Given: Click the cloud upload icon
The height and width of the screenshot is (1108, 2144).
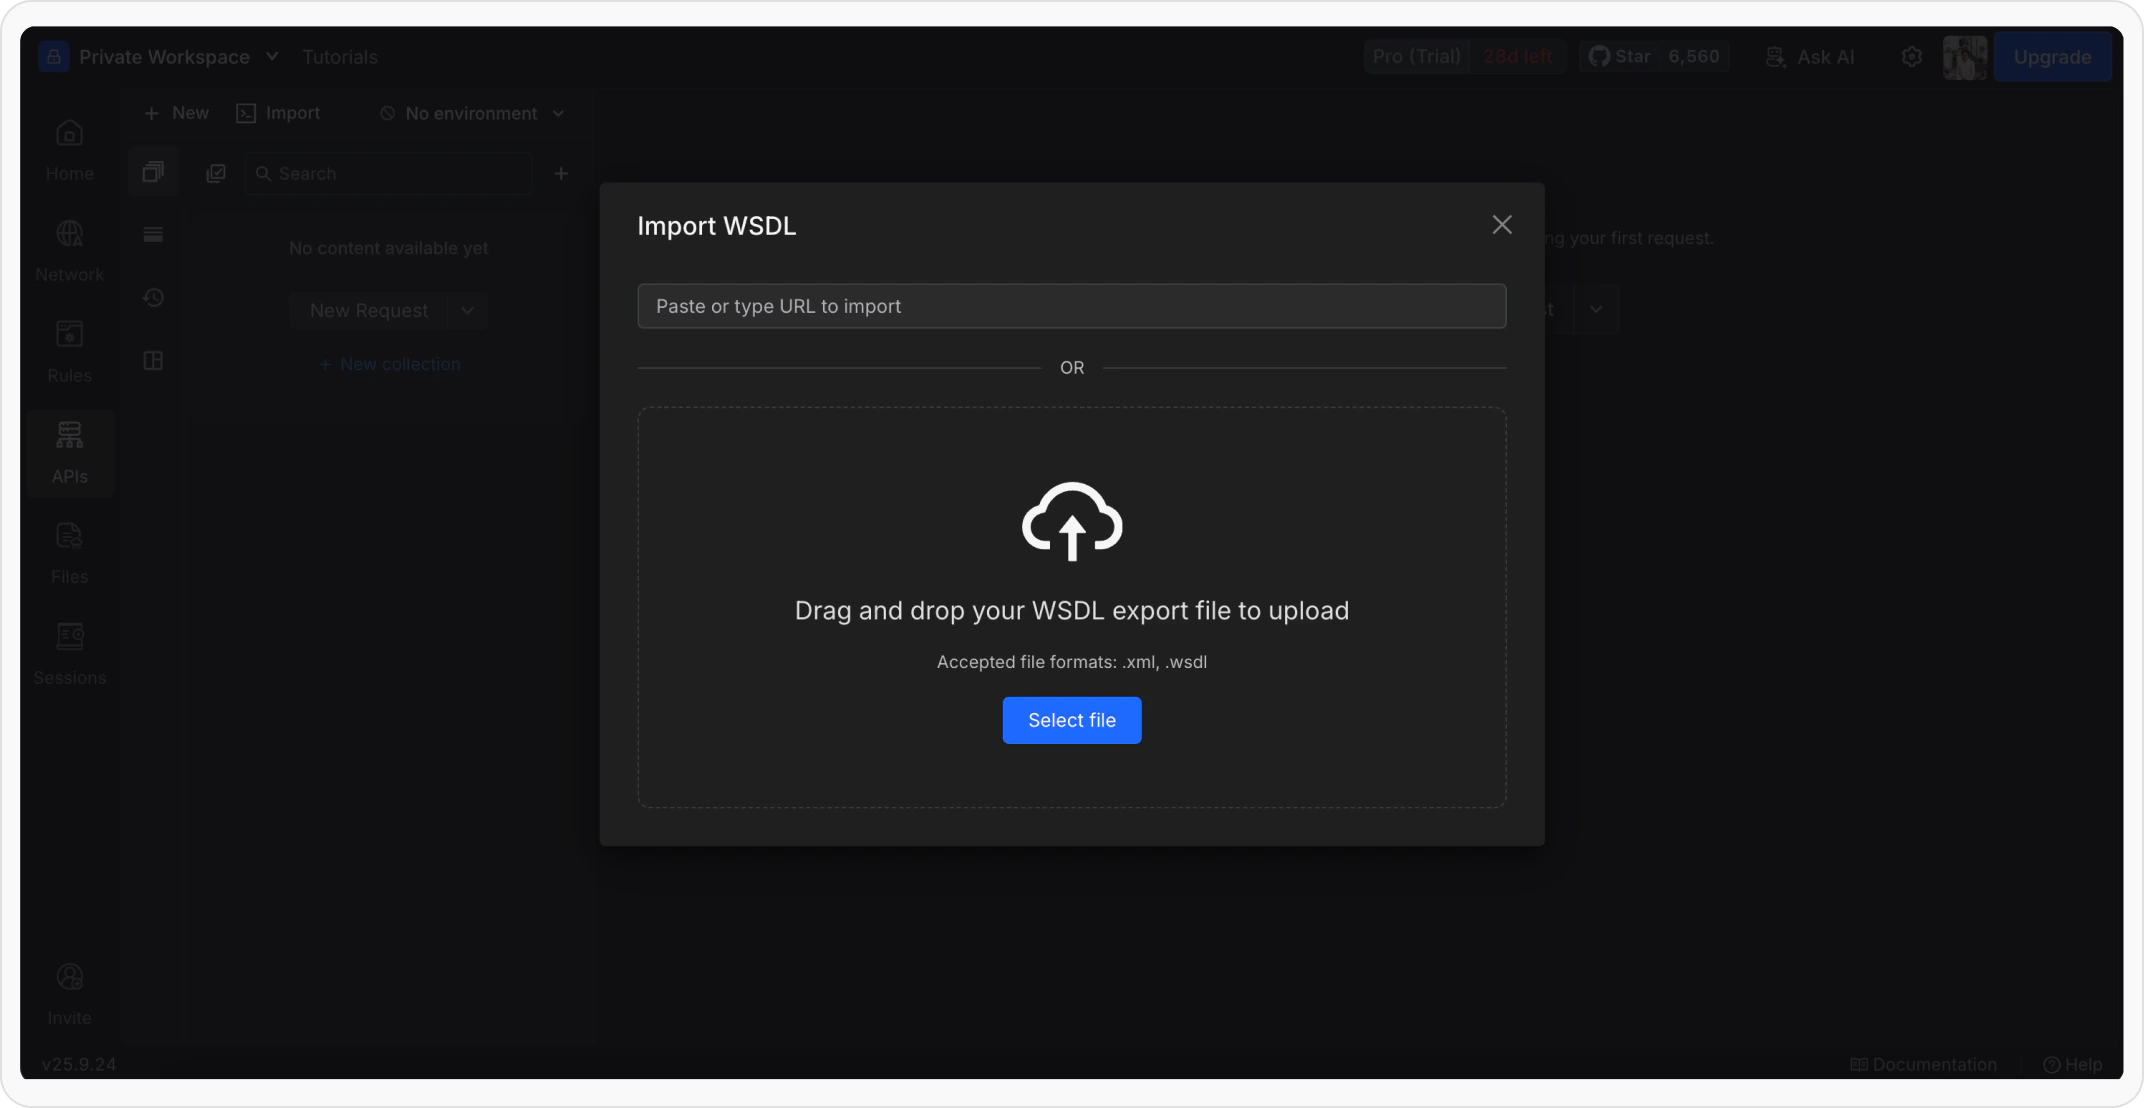Looking at the screenshot, I should [1071, 521].
